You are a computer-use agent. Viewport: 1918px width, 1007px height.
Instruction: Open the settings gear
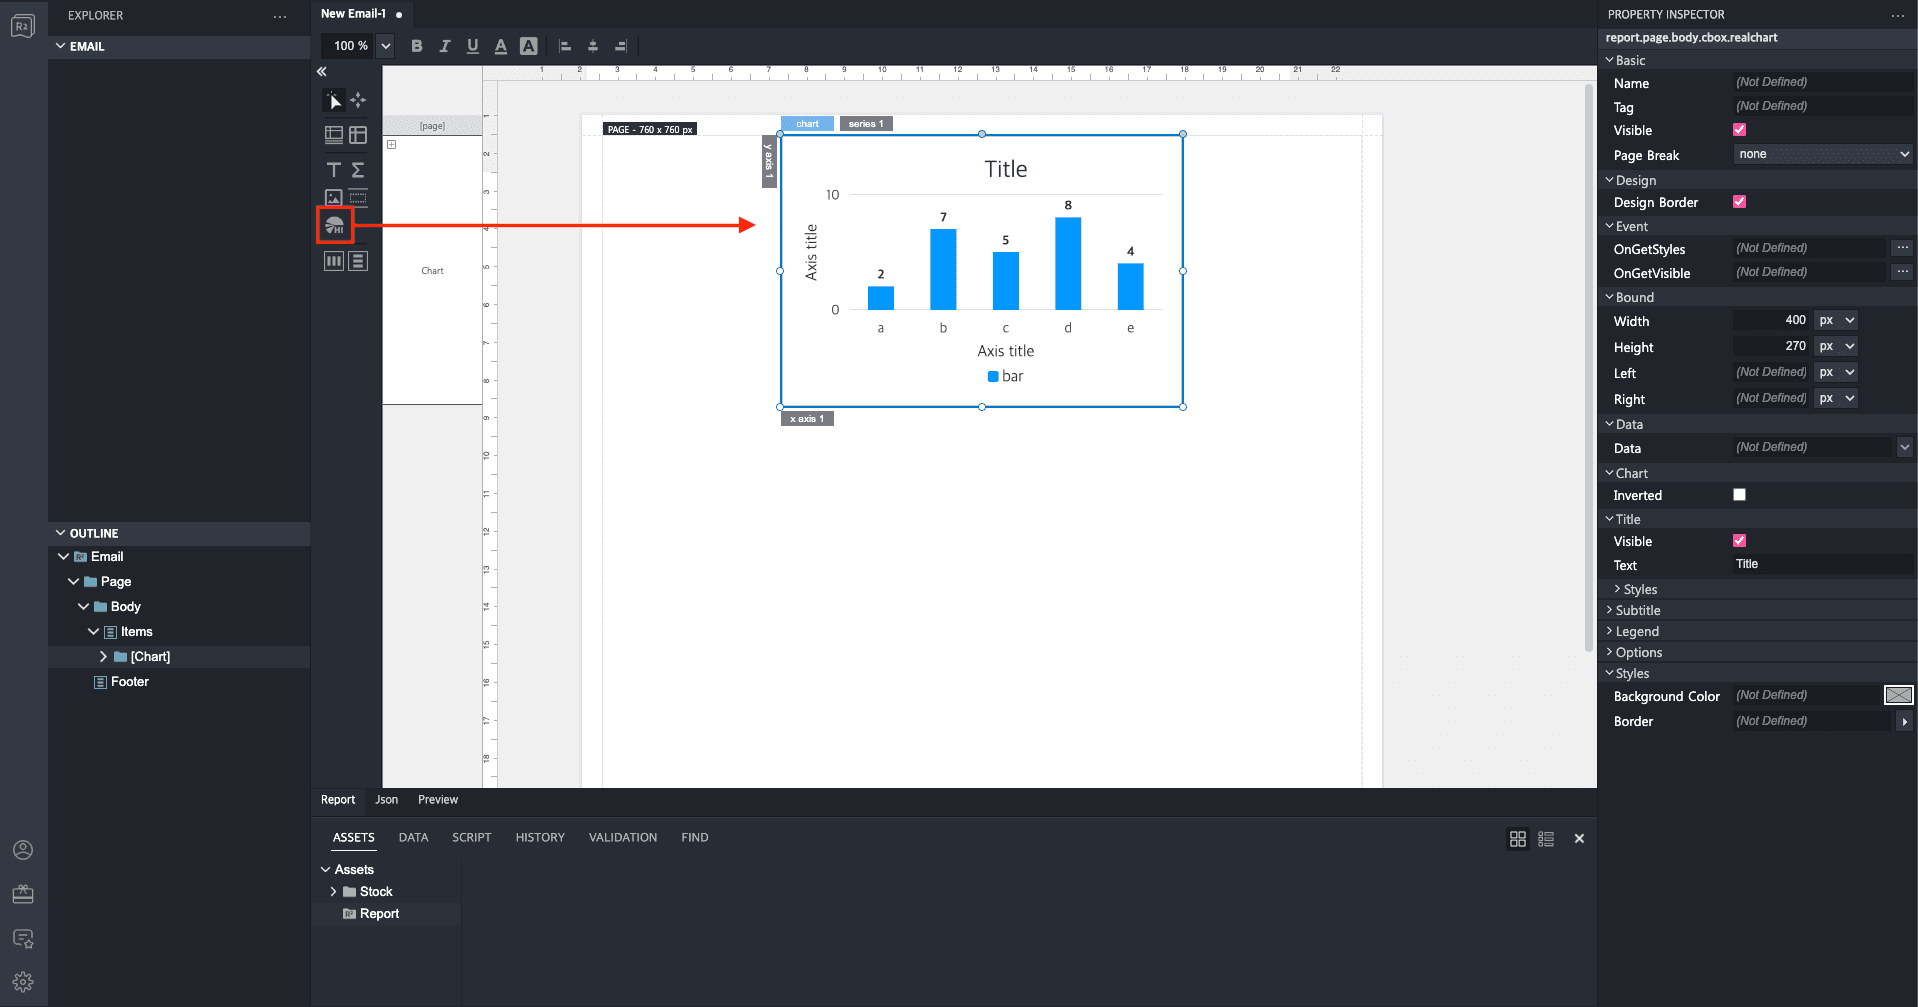23,982
